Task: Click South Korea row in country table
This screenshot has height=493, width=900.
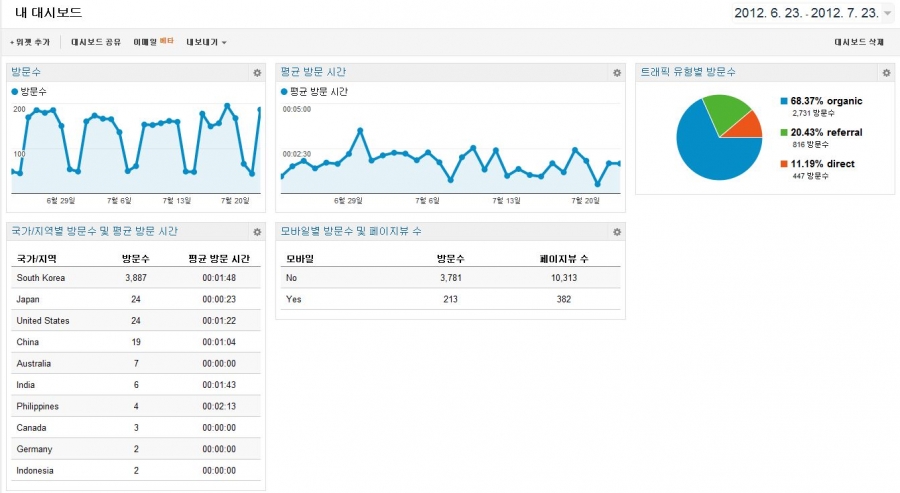Action: [41, 278]
